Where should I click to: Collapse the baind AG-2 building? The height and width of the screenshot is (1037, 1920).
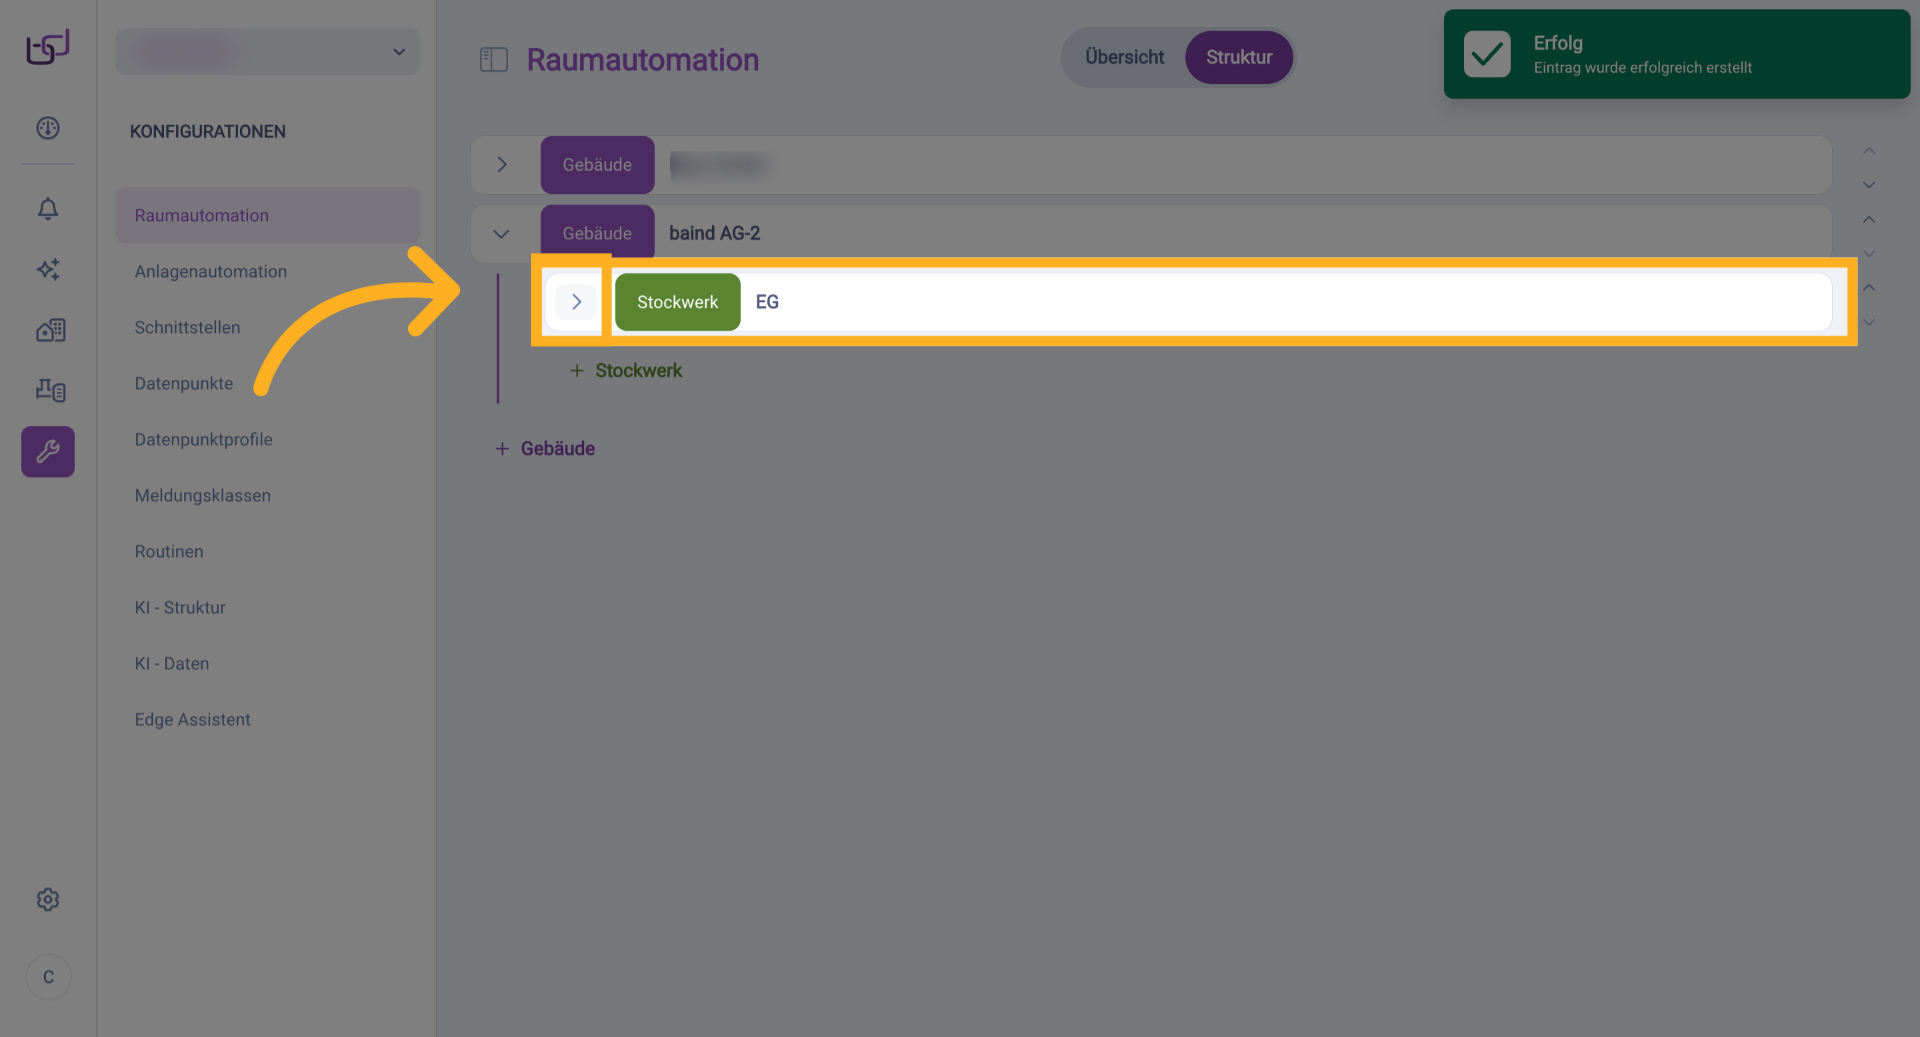coord(501,234)
